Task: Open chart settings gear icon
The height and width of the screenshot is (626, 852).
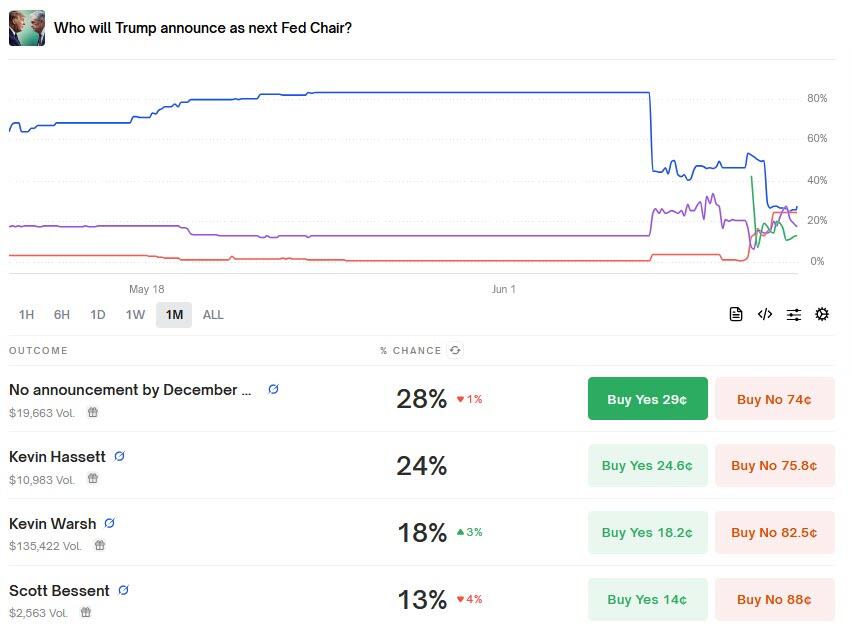Action: pyautogui.click(x=822, y=314)
